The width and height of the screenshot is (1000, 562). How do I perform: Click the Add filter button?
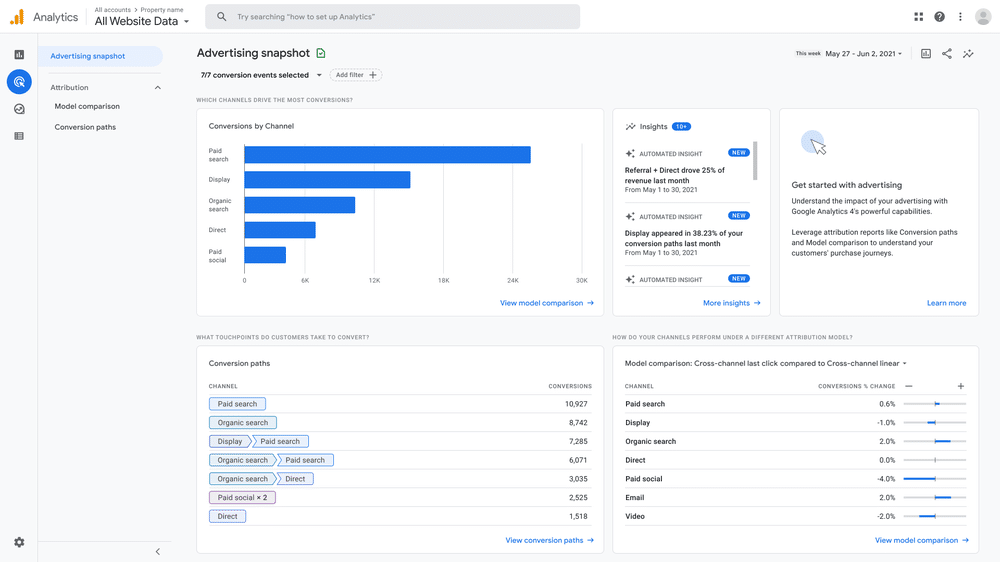[x=356, y=75]
